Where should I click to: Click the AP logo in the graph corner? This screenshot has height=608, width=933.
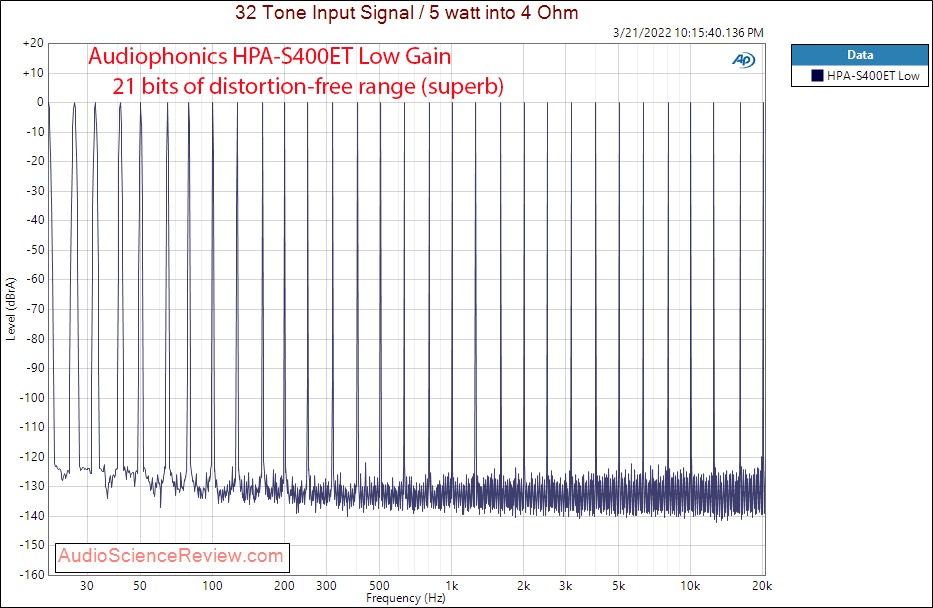click(x=743, y=60)
